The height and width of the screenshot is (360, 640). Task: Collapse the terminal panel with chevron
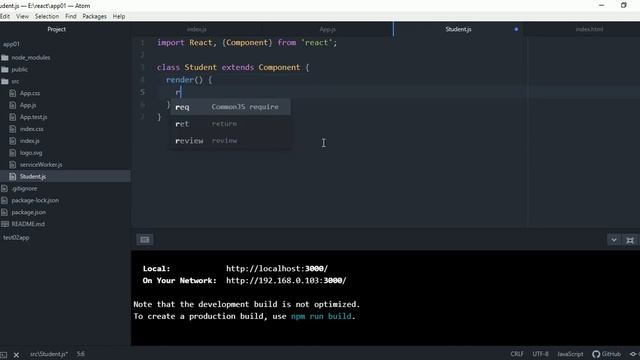[x=613, y=240]
